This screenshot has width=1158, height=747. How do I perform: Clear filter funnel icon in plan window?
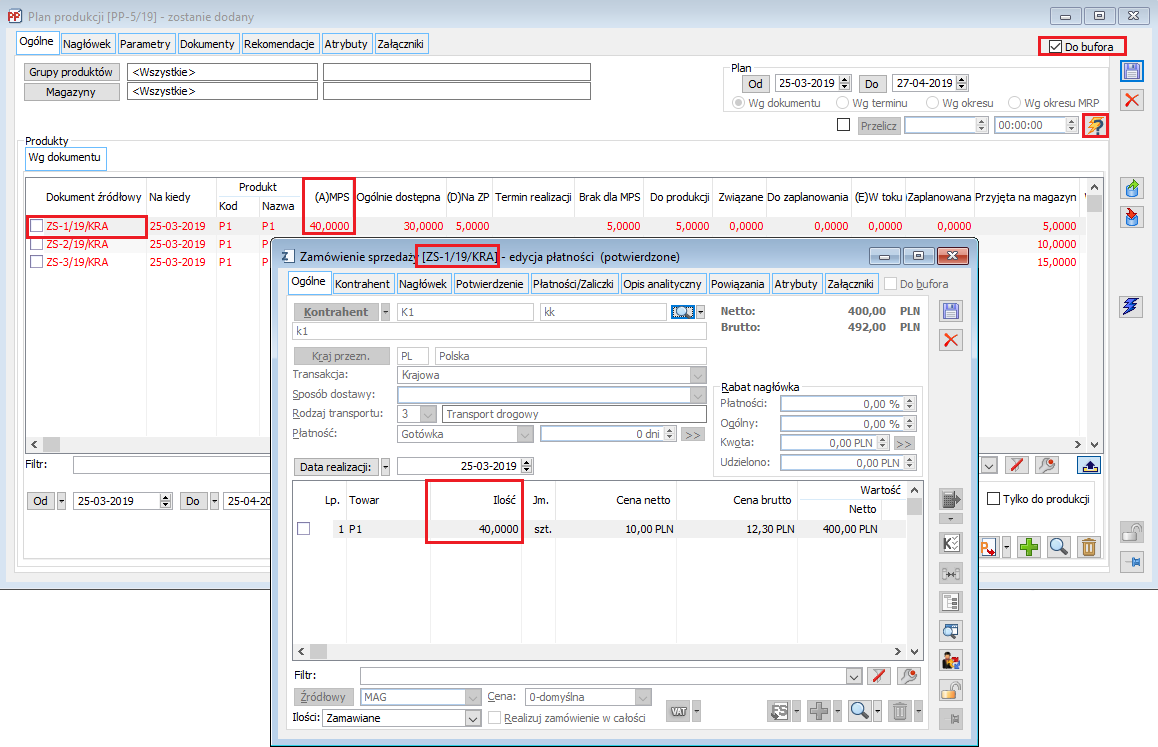click(x=1017, y=465)
